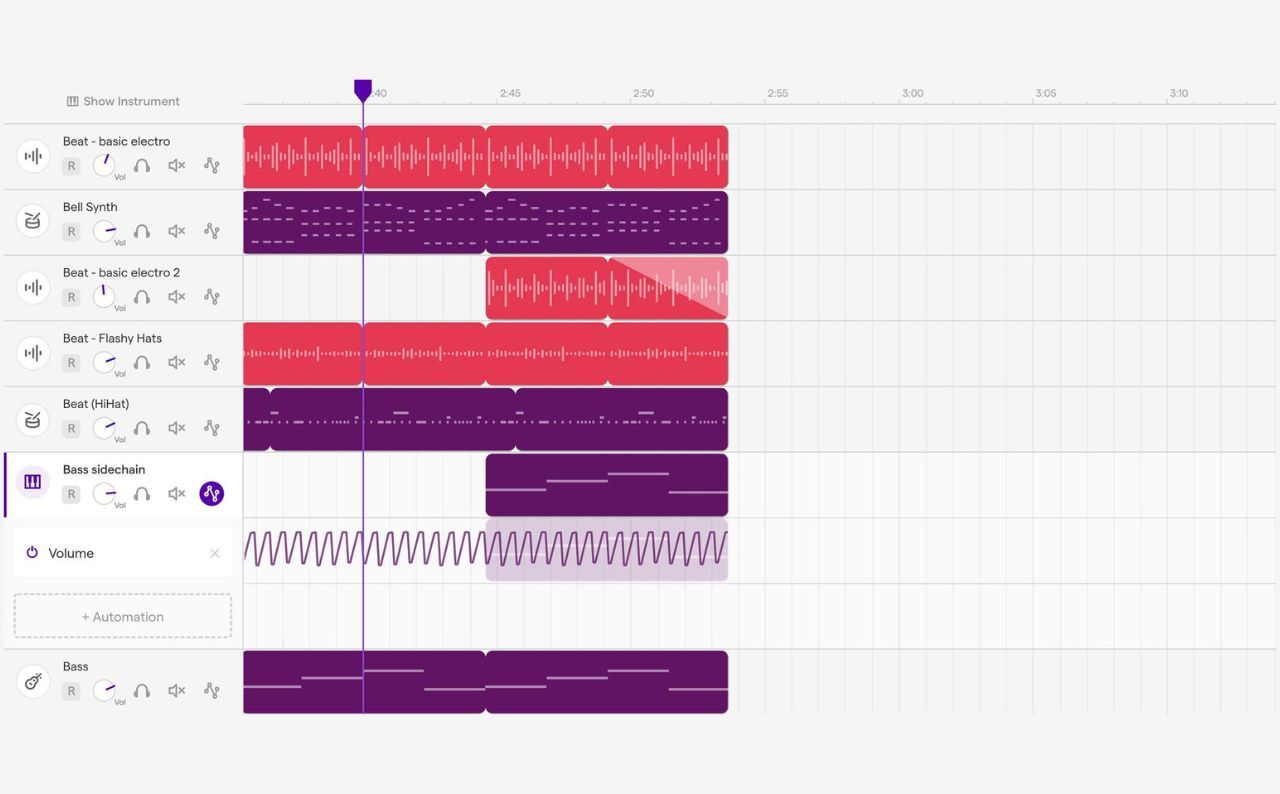Arm recording on Bass sidechain track

pyautogui.click(x=71, y=494)
